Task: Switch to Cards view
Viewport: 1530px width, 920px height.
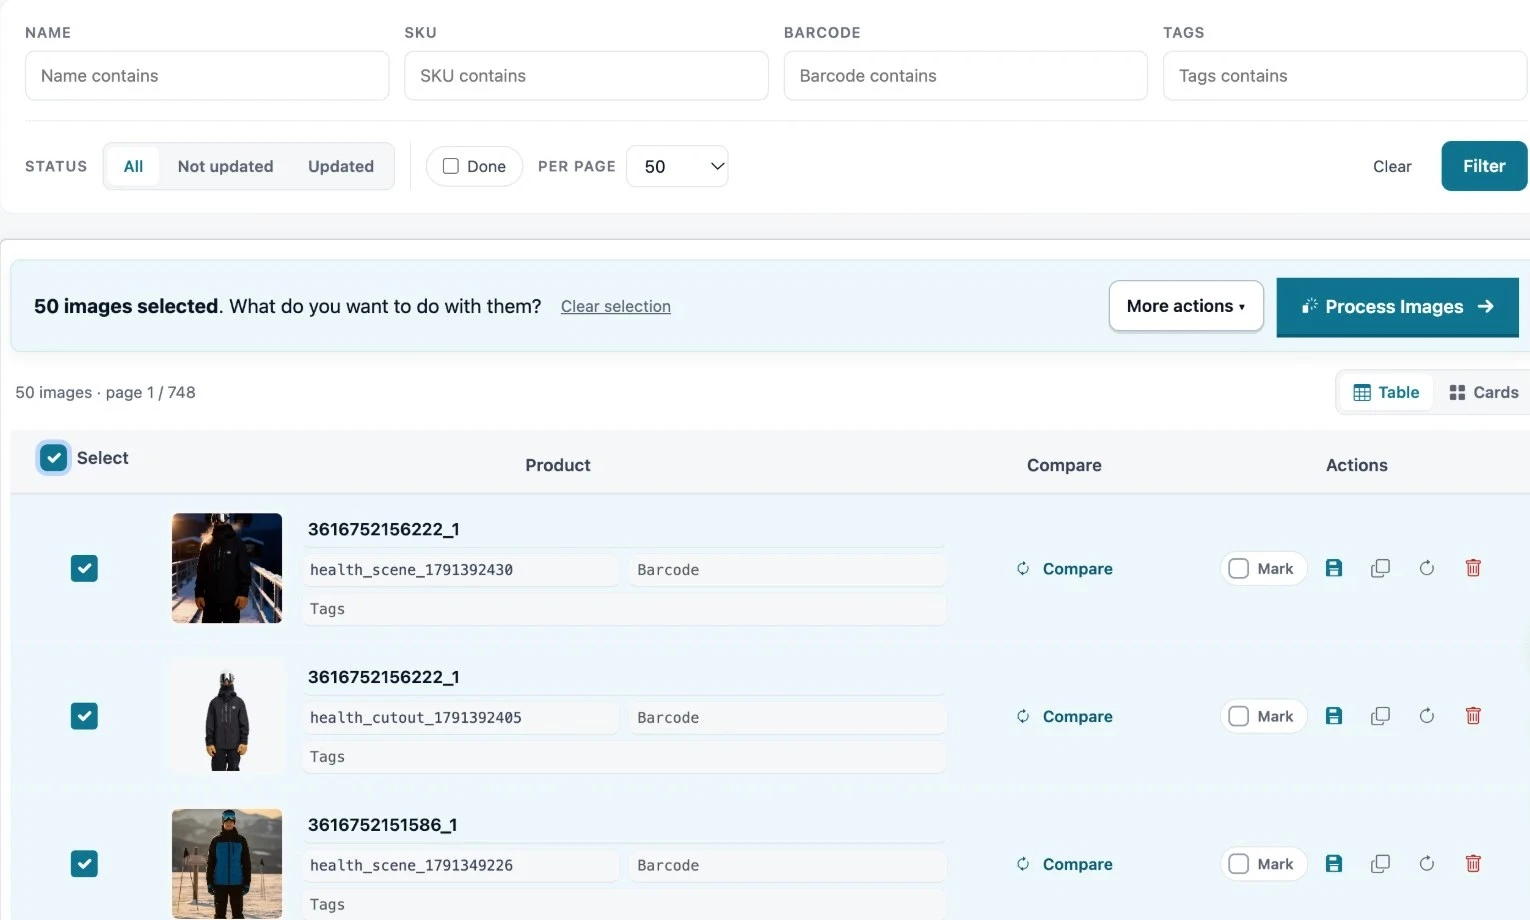Action: click(x=1484, y=392)
